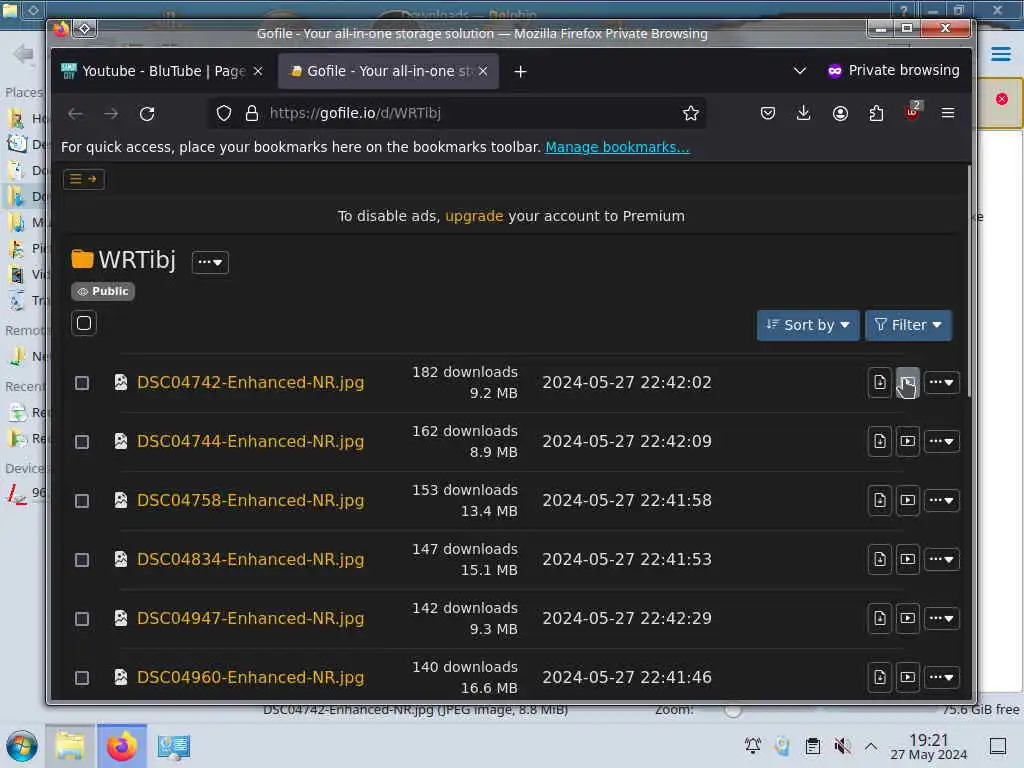
Task: Open more options for DSC04742-Enhanced-NR.jpg
Action: (x=942, y=383)
